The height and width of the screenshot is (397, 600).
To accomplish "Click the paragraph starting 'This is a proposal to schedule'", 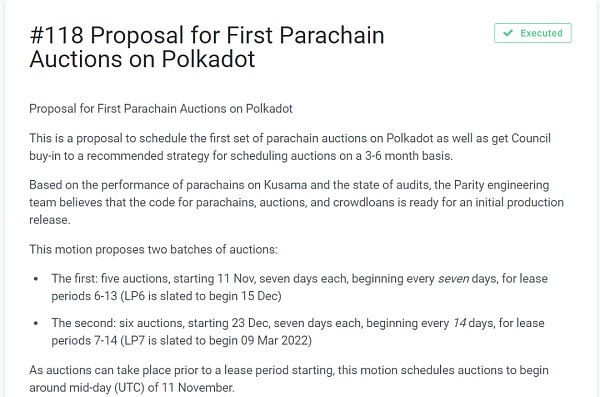I will tap(290, 147).
